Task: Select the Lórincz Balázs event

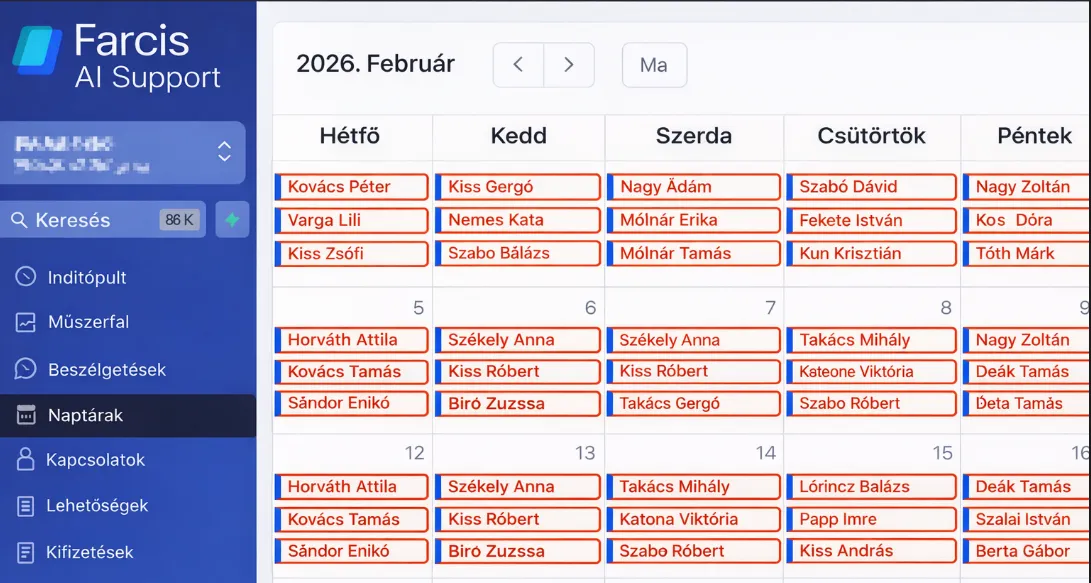Action: (871, 487)
